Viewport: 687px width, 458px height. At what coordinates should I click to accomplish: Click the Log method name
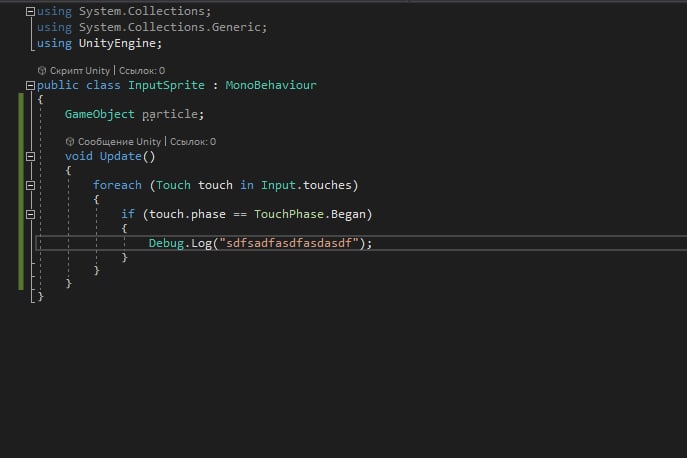(202, 243)
